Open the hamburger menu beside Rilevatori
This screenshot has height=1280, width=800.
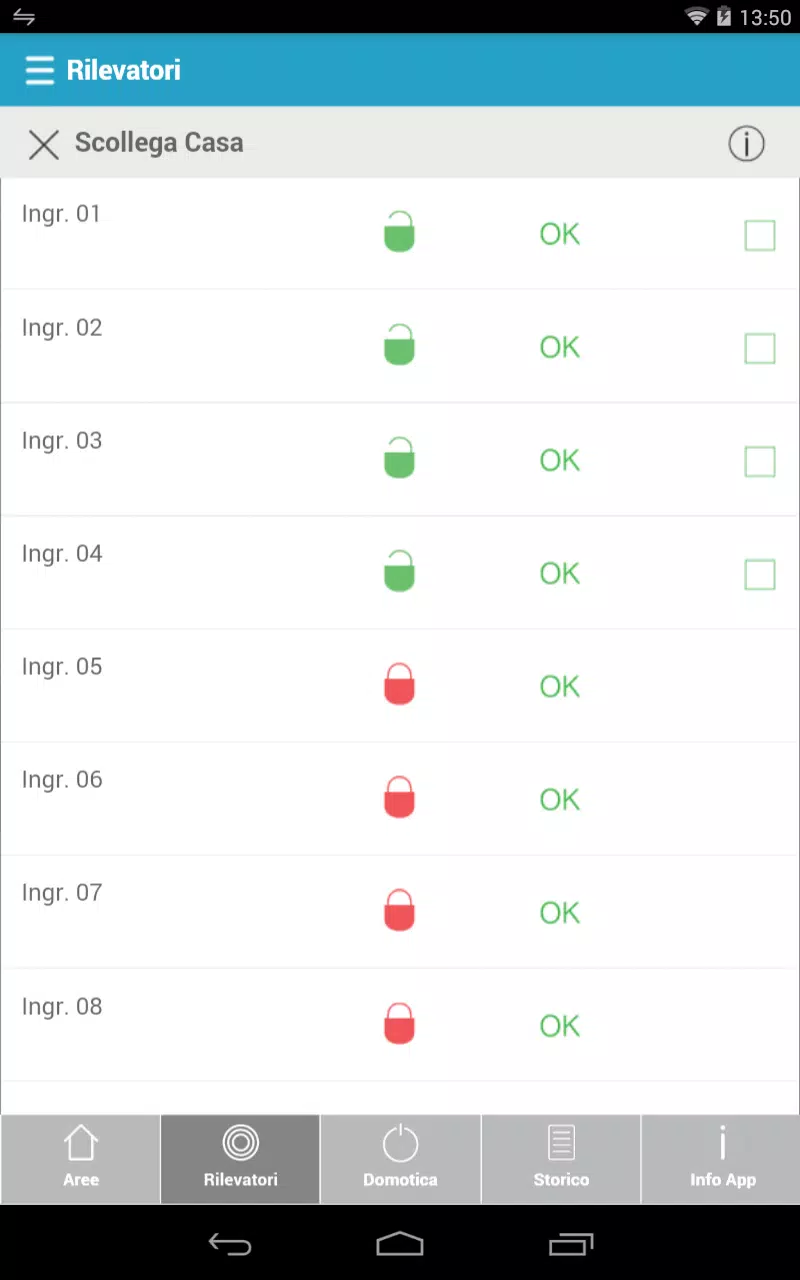[x=40, y=70]
